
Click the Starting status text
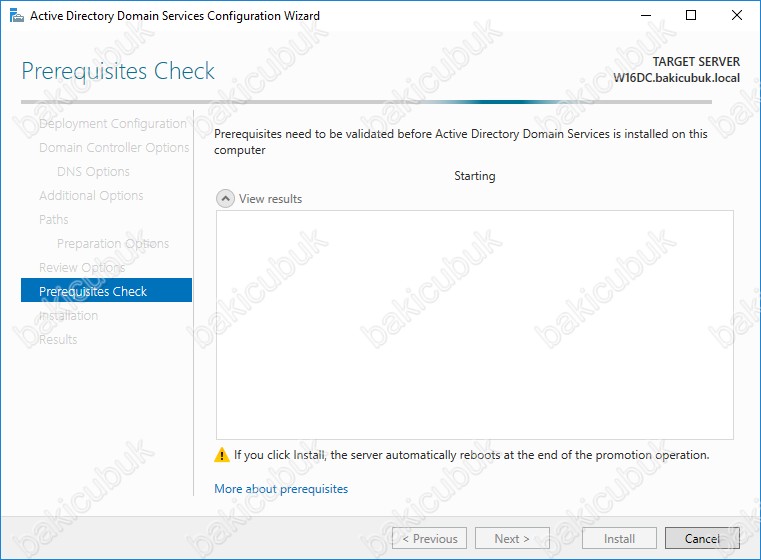[x=475, y=176]
